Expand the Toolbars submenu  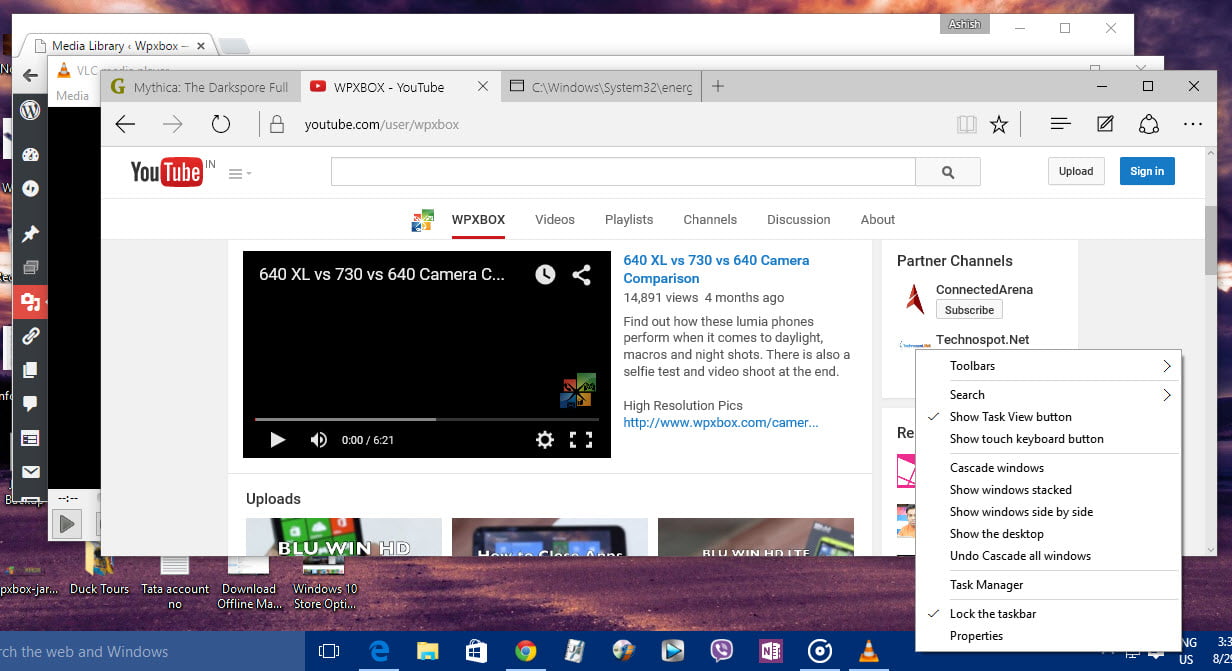1048,366
